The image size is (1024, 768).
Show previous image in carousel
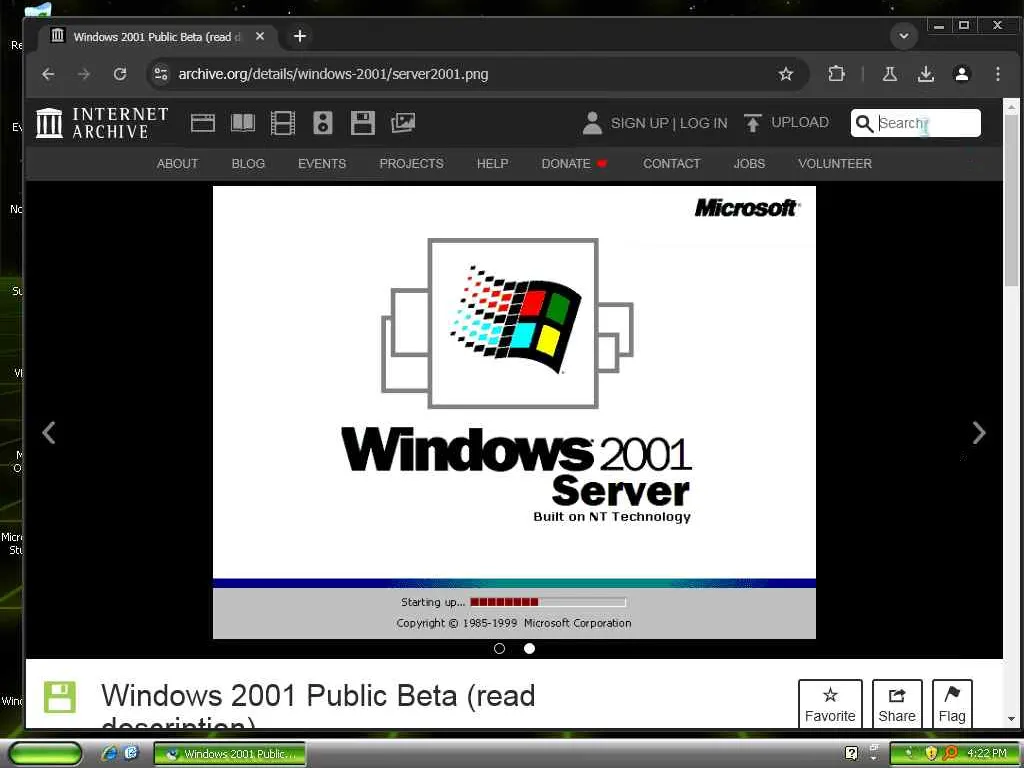coord(48,432)
